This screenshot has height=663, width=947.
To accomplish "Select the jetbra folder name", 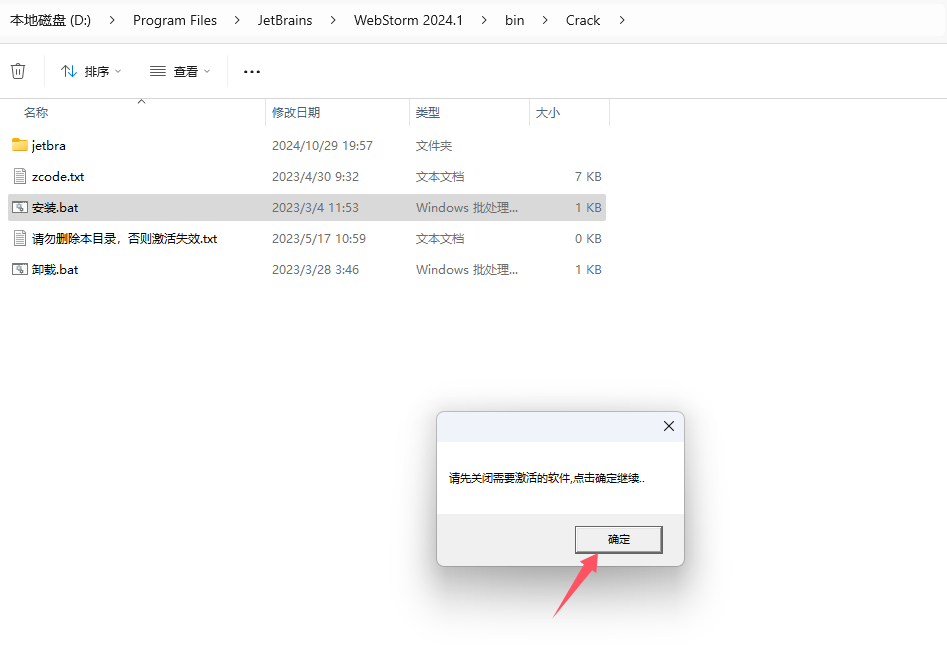I will [x=48, y=146].
